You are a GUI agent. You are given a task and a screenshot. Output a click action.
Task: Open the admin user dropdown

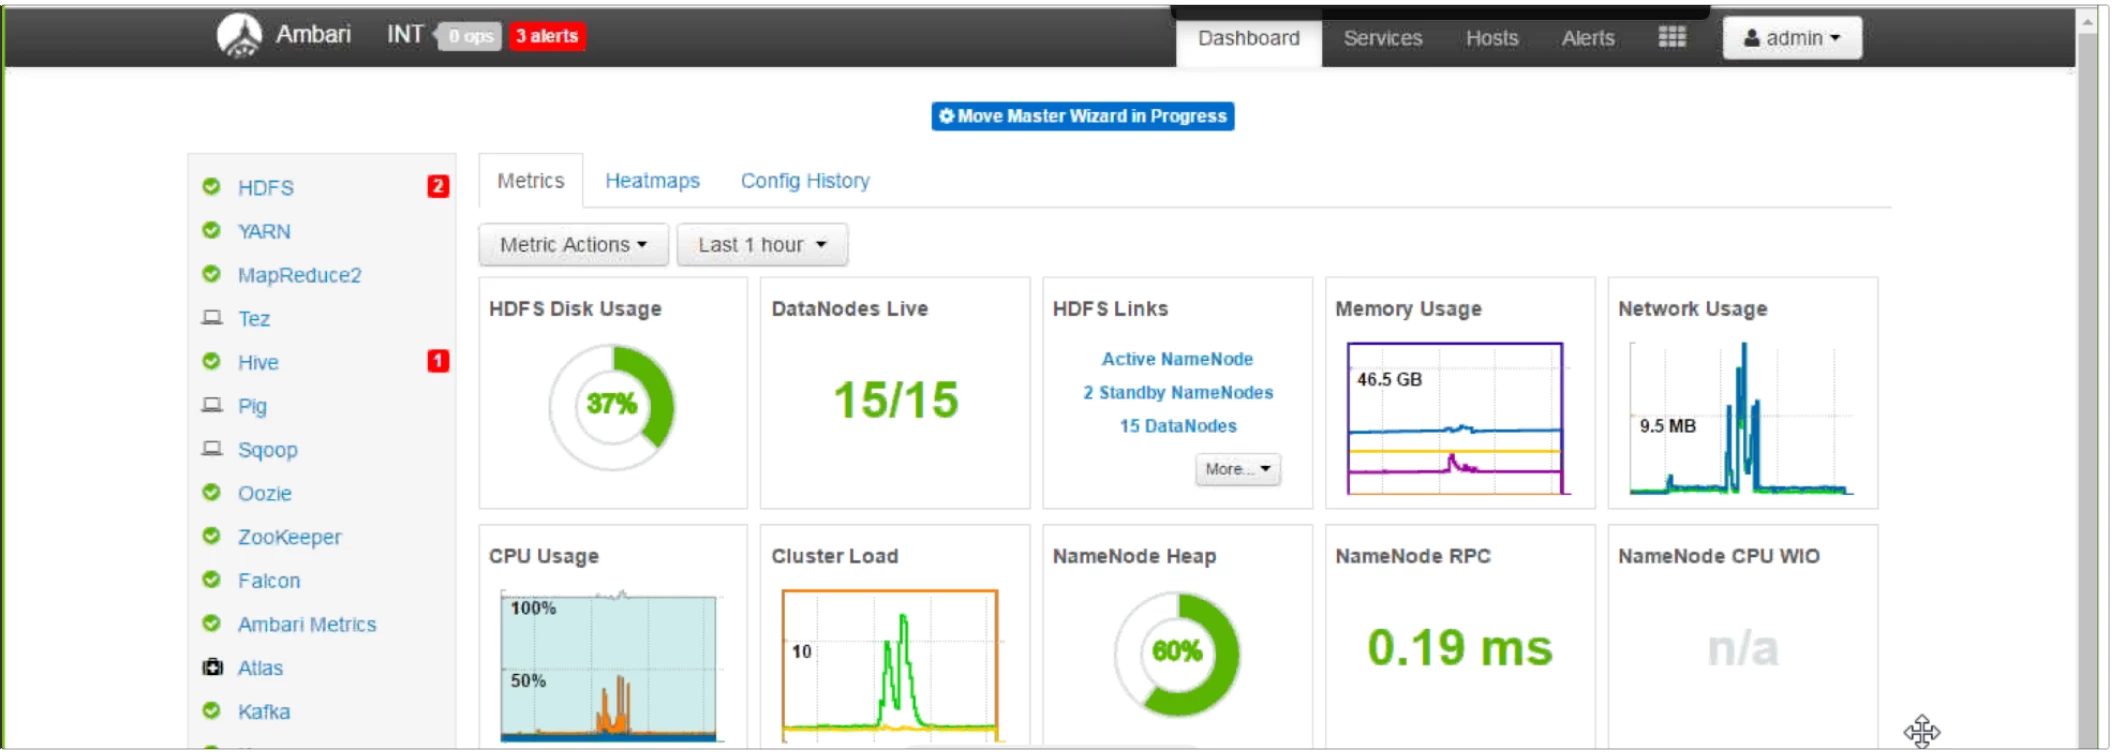tap(1792, 38)
